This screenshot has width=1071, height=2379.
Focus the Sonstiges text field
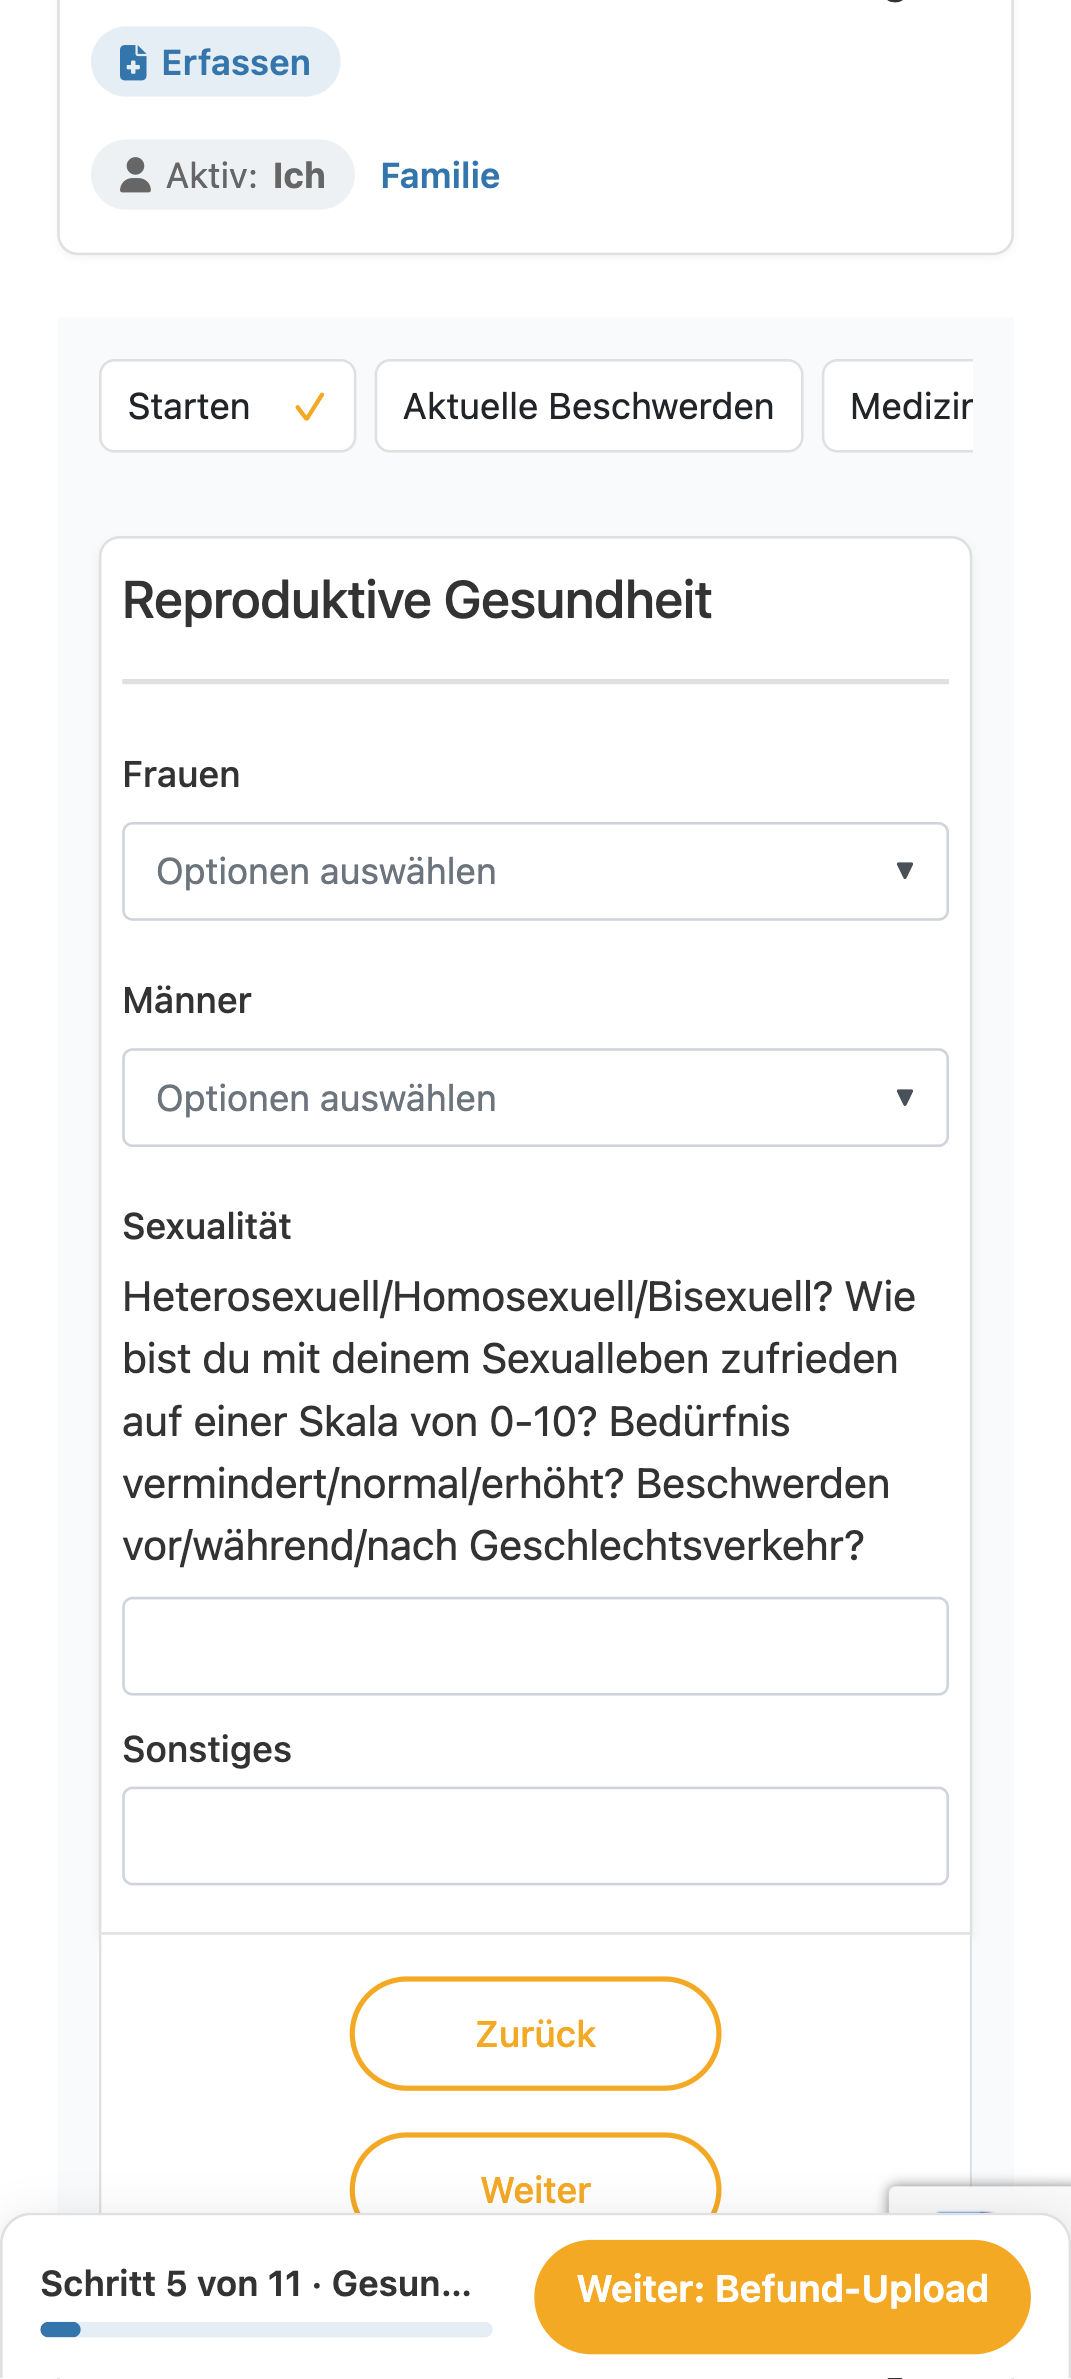(x=535, y=1836)
